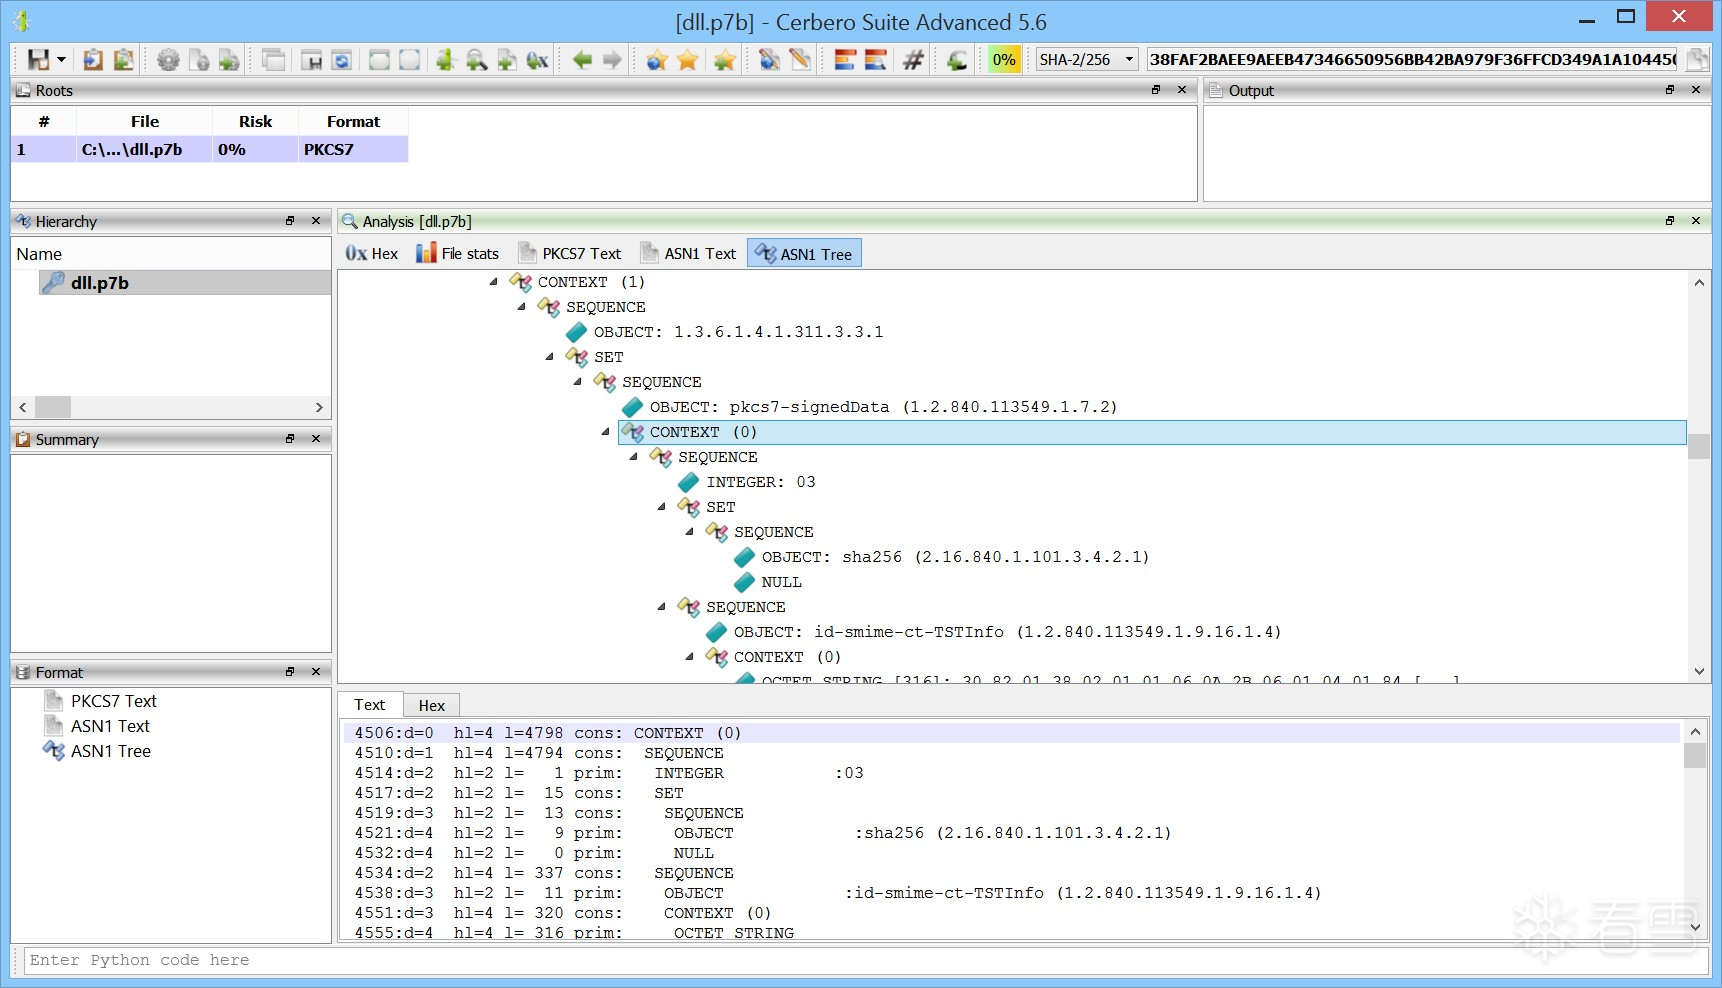Open the File stats tab

458,254
